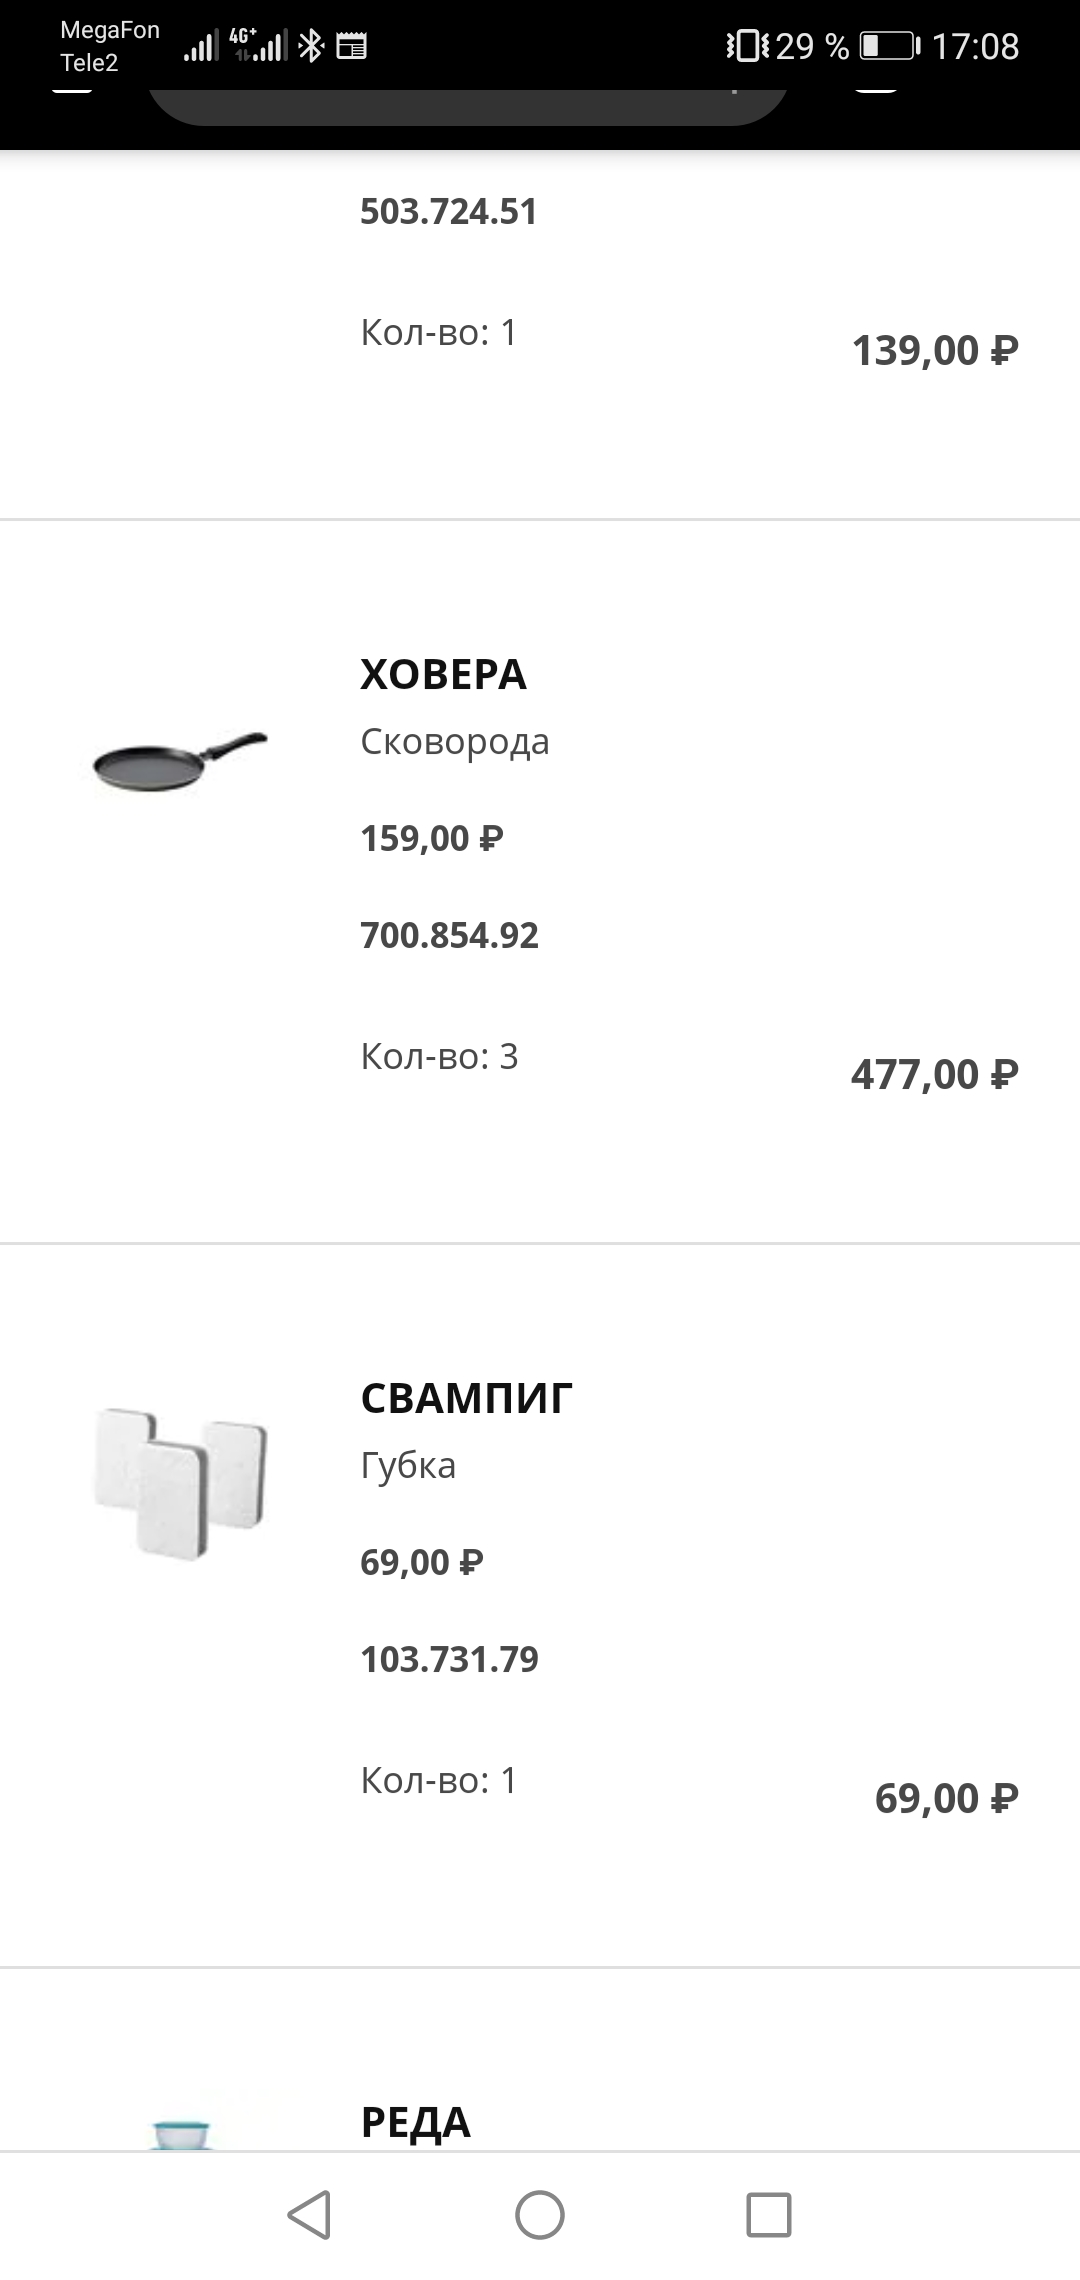Tap the Android back navigation button

click(310, 2214)
